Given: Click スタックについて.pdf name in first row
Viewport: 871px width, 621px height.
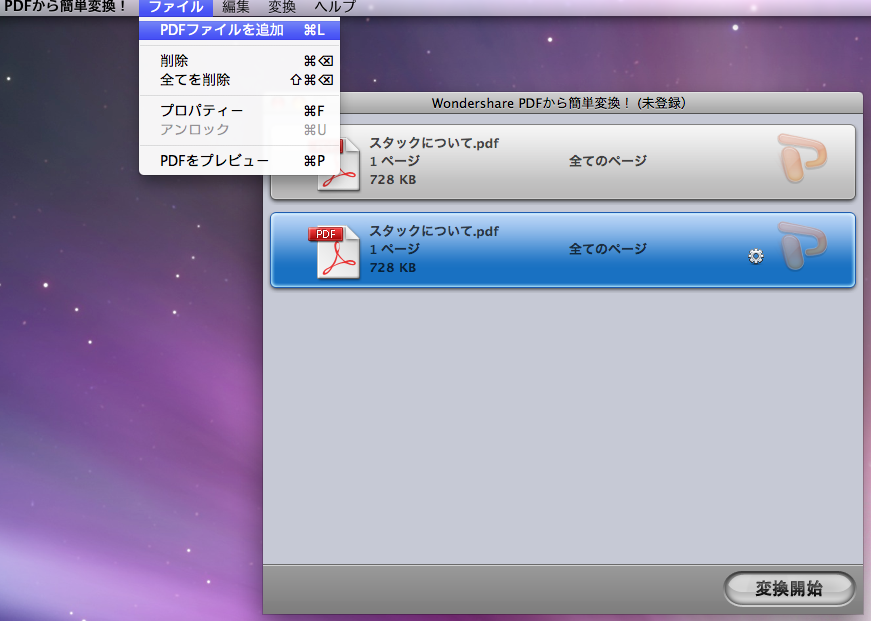Looking at the screenshot, I should 434,143.
